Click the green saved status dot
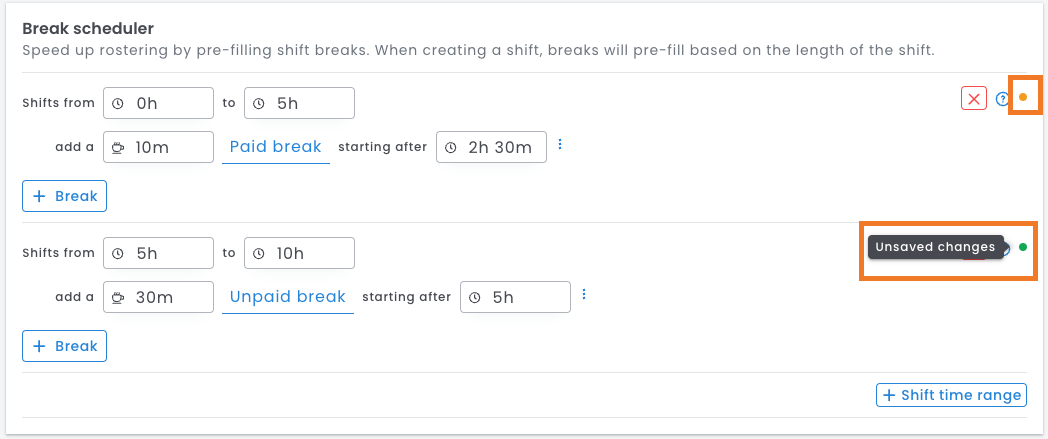This screenshot has width=1048, height=439. tap(1023, 247)
